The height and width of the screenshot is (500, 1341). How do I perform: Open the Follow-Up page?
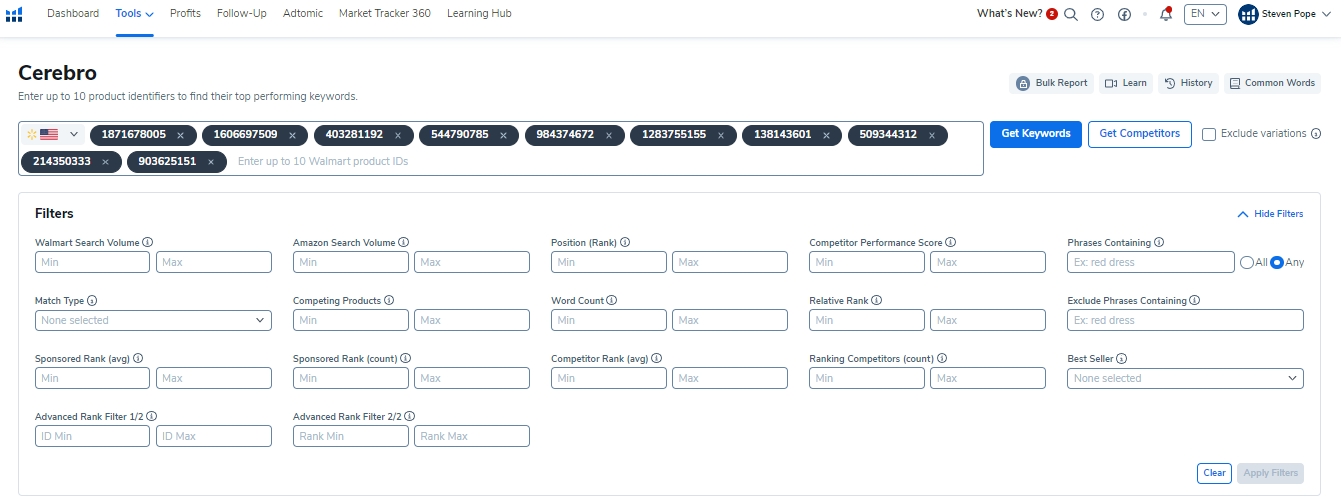[240, 14]
